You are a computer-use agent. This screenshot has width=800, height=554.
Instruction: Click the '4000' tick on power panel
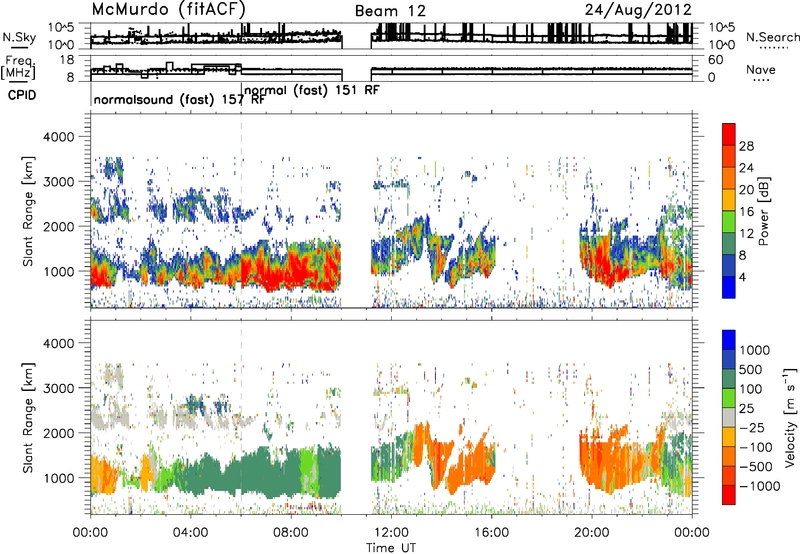coord(61,137)
